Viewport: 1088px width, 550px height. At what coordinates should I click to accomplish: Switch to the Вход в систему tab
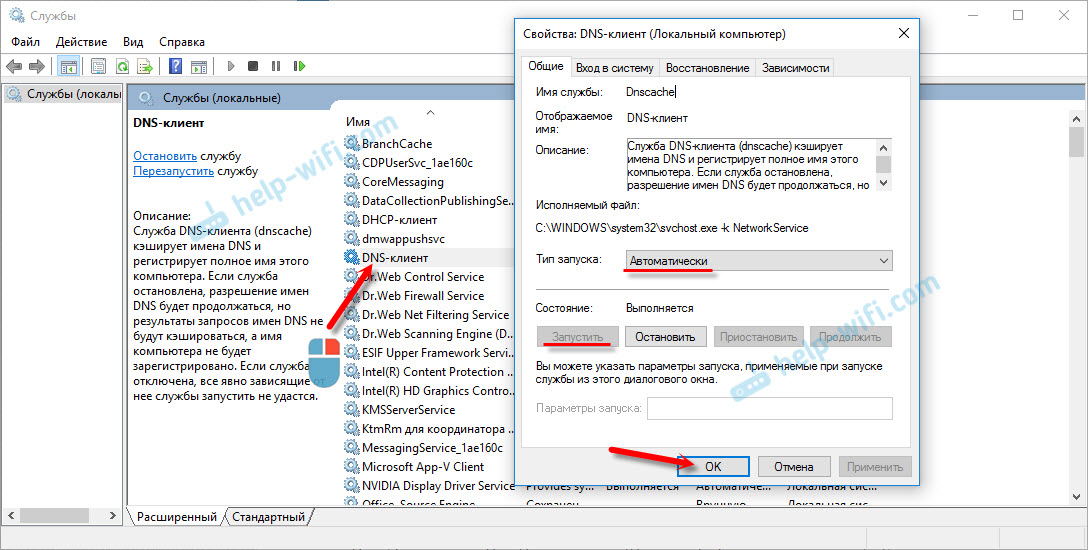pyautogui.click(x=614, y=68)
